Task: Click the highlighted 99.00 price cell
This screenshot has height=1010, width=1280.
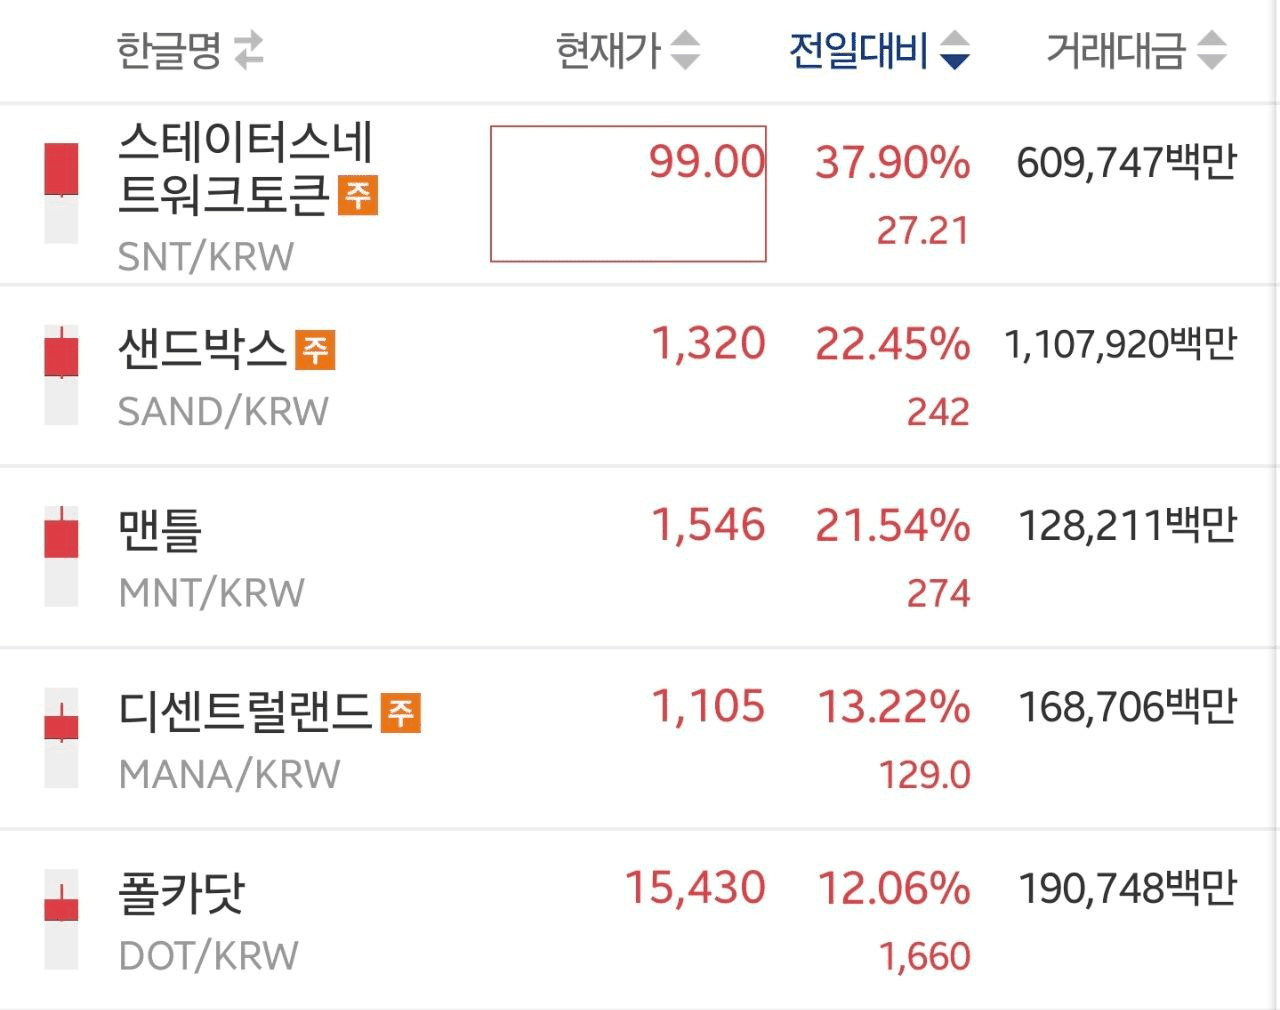Action: pos(628,194)
